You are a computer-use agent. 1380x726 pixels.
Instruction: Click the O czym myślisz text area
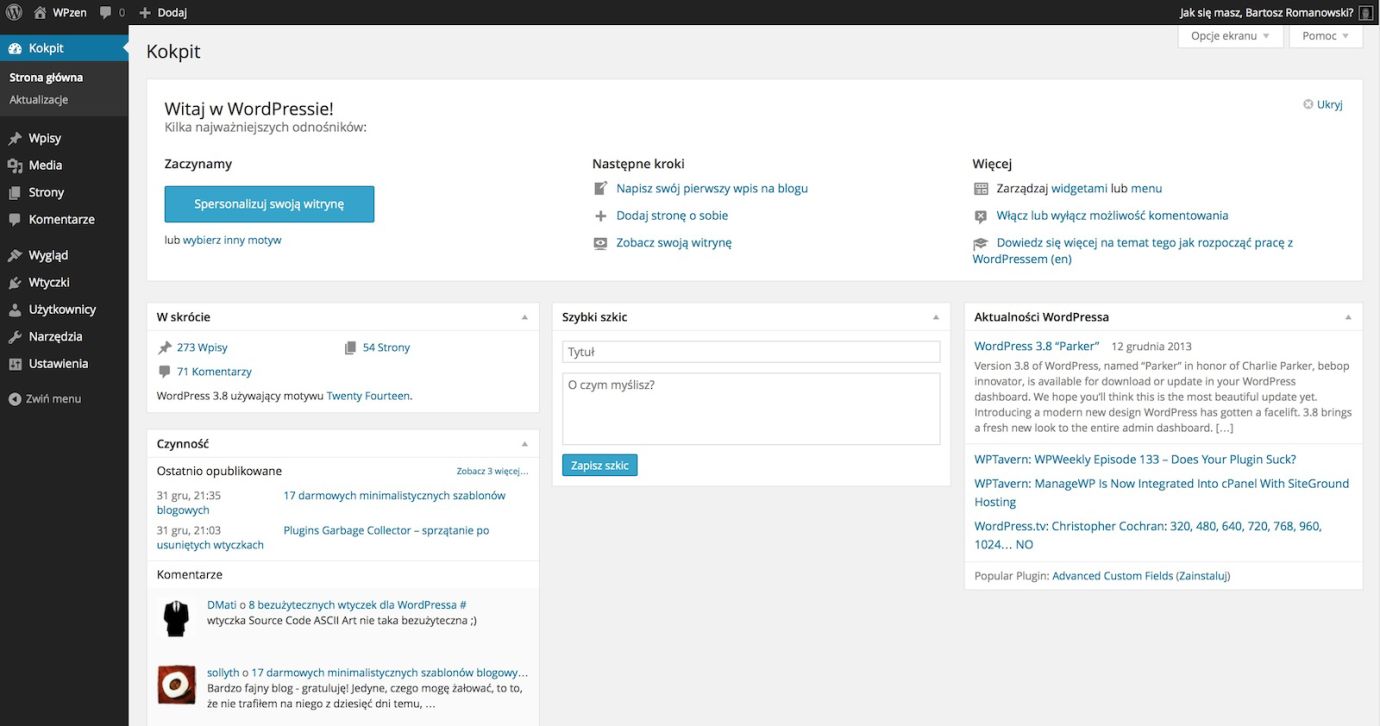pyautogui.click(x=751, y=408)
